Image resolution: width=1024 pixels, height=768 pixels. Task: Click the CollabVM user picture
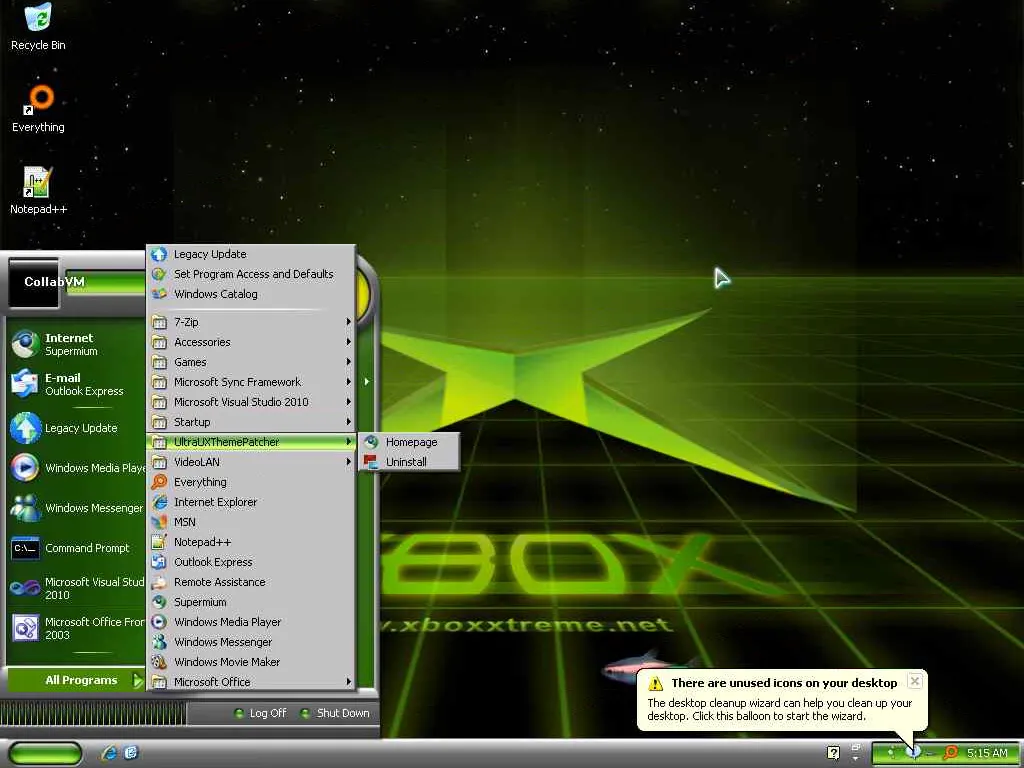click(x=33, y=283)
